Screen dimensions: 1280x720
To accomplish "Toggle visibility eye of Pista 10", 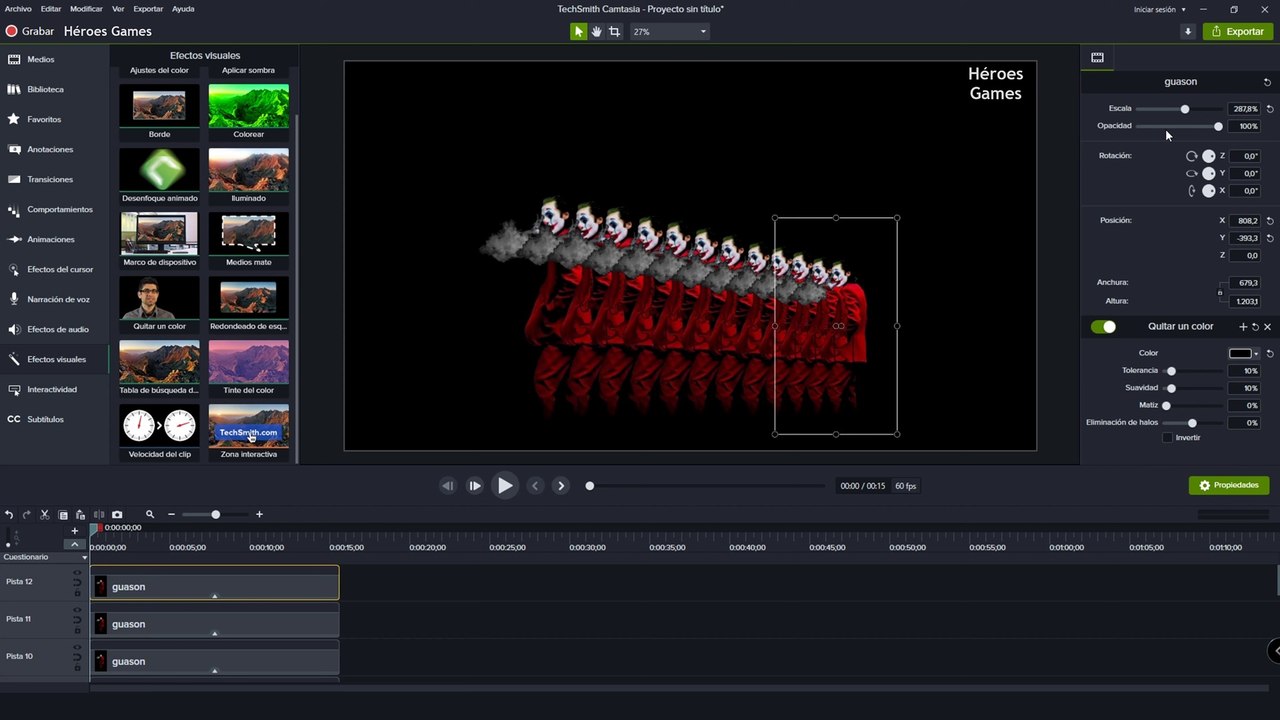I will [77, 647].
